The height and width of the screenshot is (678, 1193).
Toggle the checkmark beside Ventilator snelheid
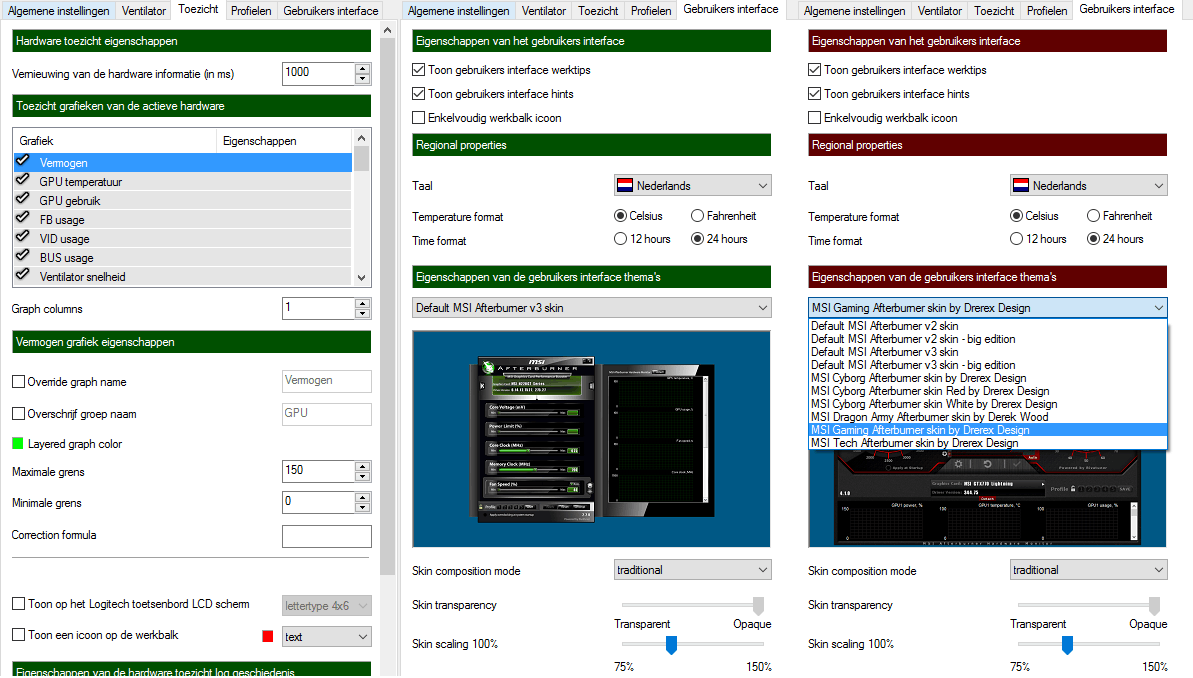23,275
